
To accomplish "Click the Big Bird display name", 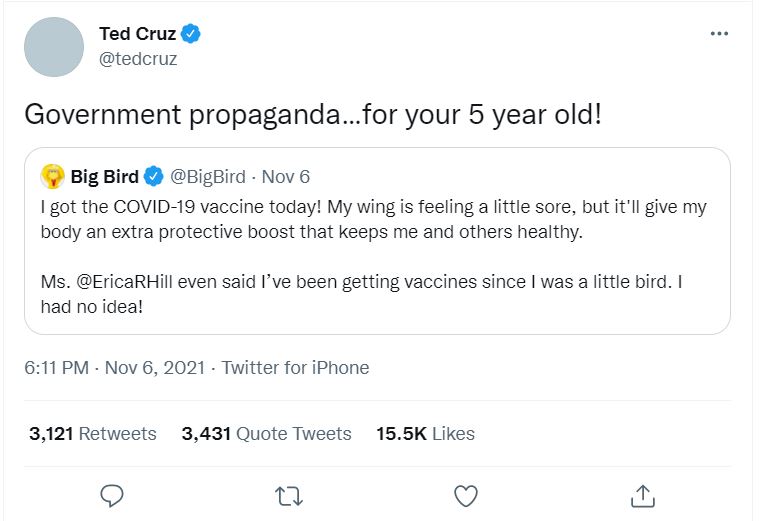I will [x=104, y=177].
